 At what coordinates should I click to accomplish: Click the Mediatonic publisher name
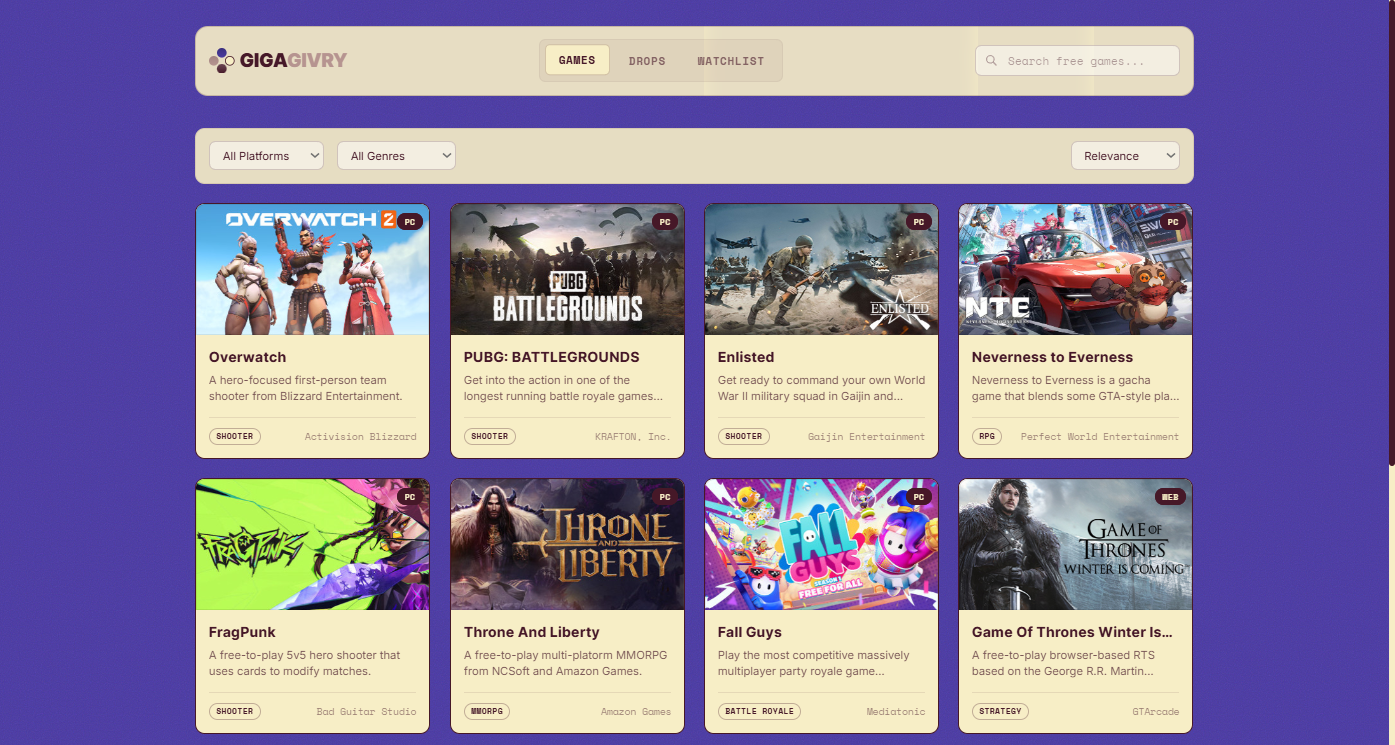pyautogui.click(x=896, y=711)
